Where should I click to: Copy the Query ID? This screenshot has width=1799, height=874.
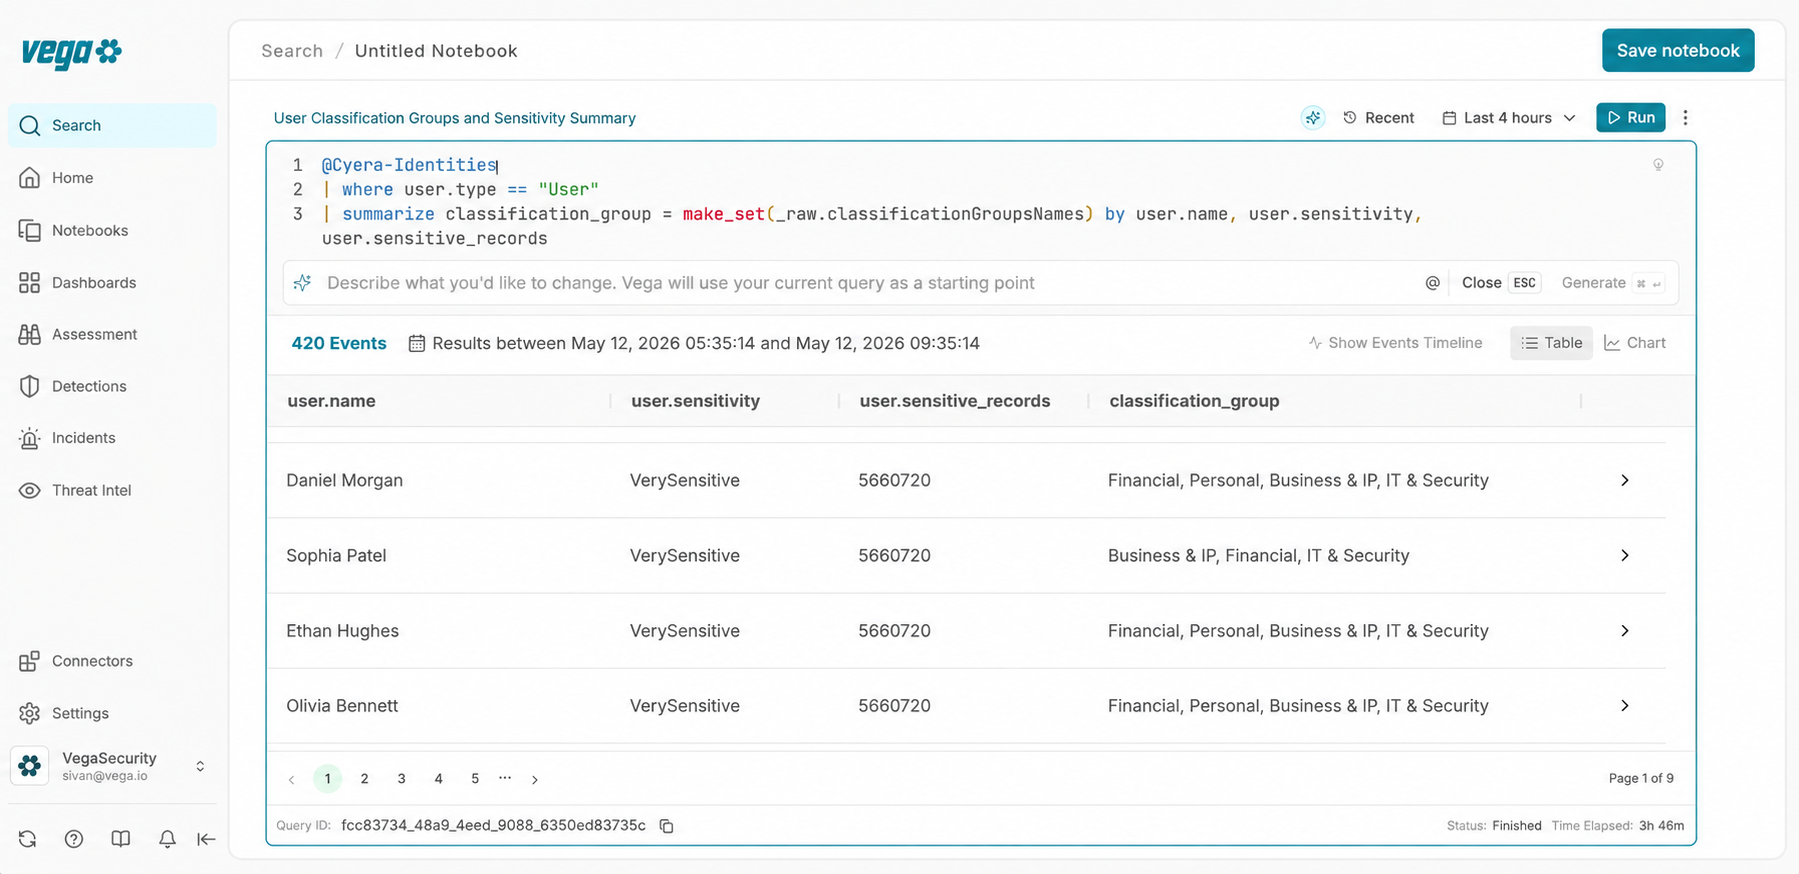point(666,826)
